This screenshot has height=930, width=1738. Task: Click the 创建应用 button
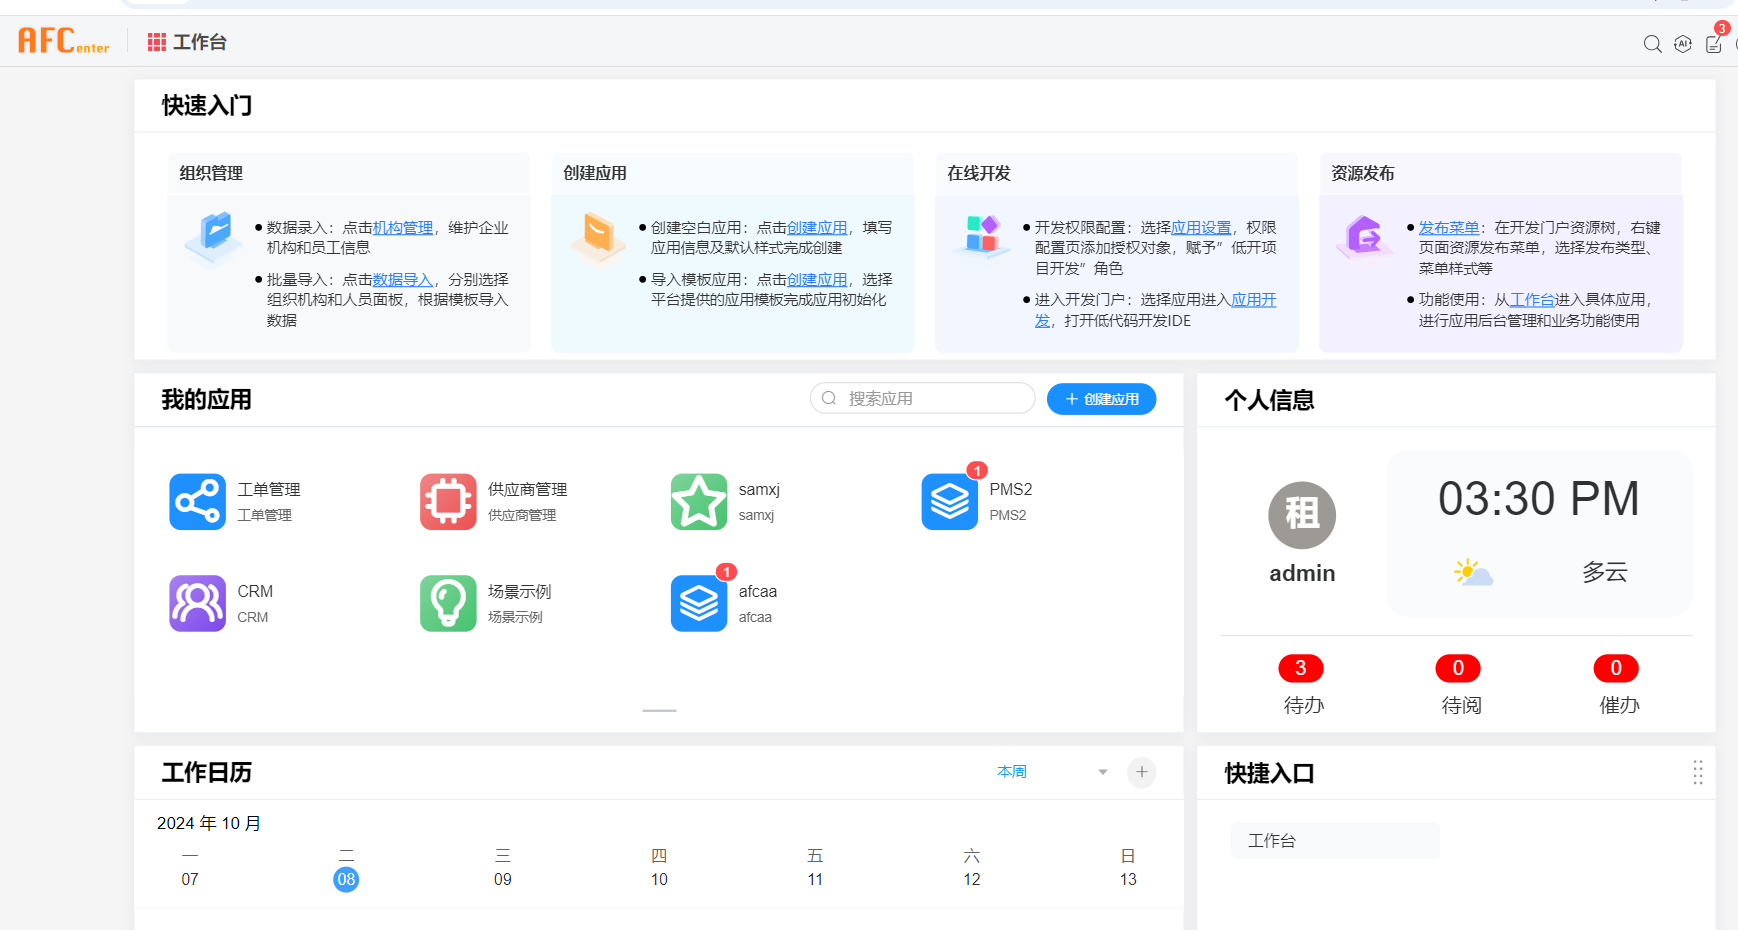click(1101, 399)
